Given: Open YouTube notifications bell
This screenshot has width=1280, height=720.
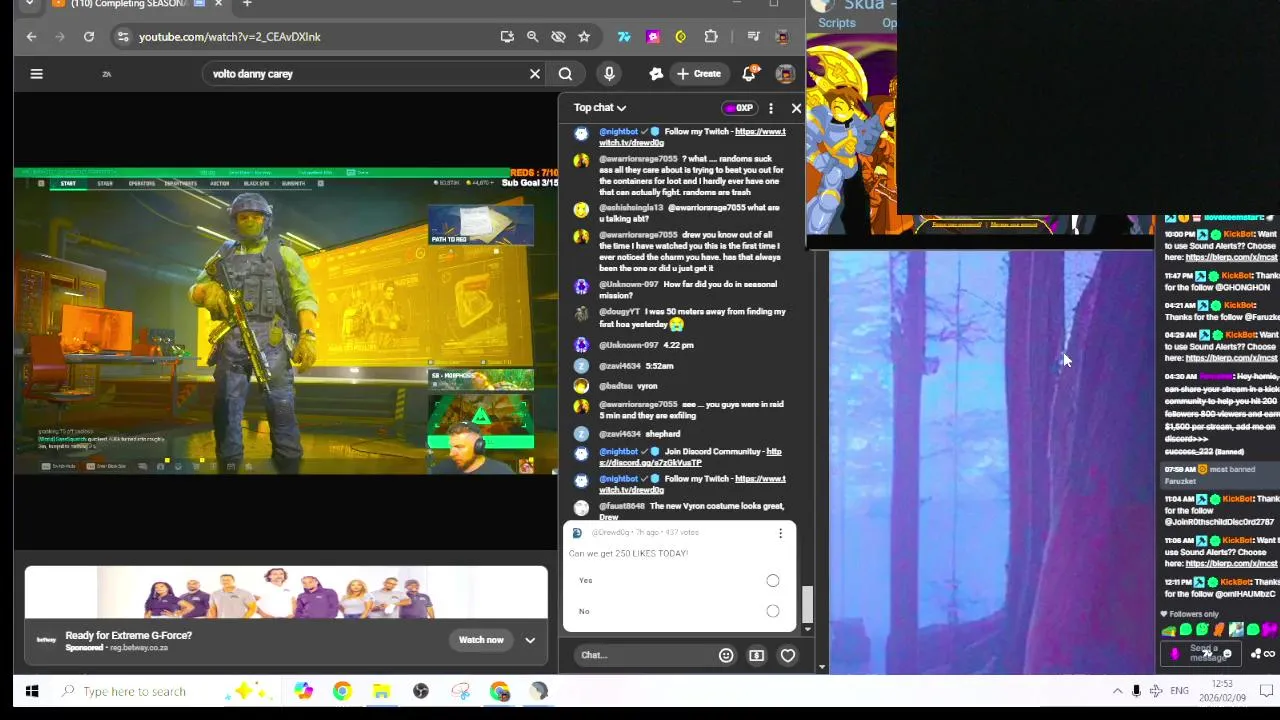Looking at the screenshot, I should 749,73.
